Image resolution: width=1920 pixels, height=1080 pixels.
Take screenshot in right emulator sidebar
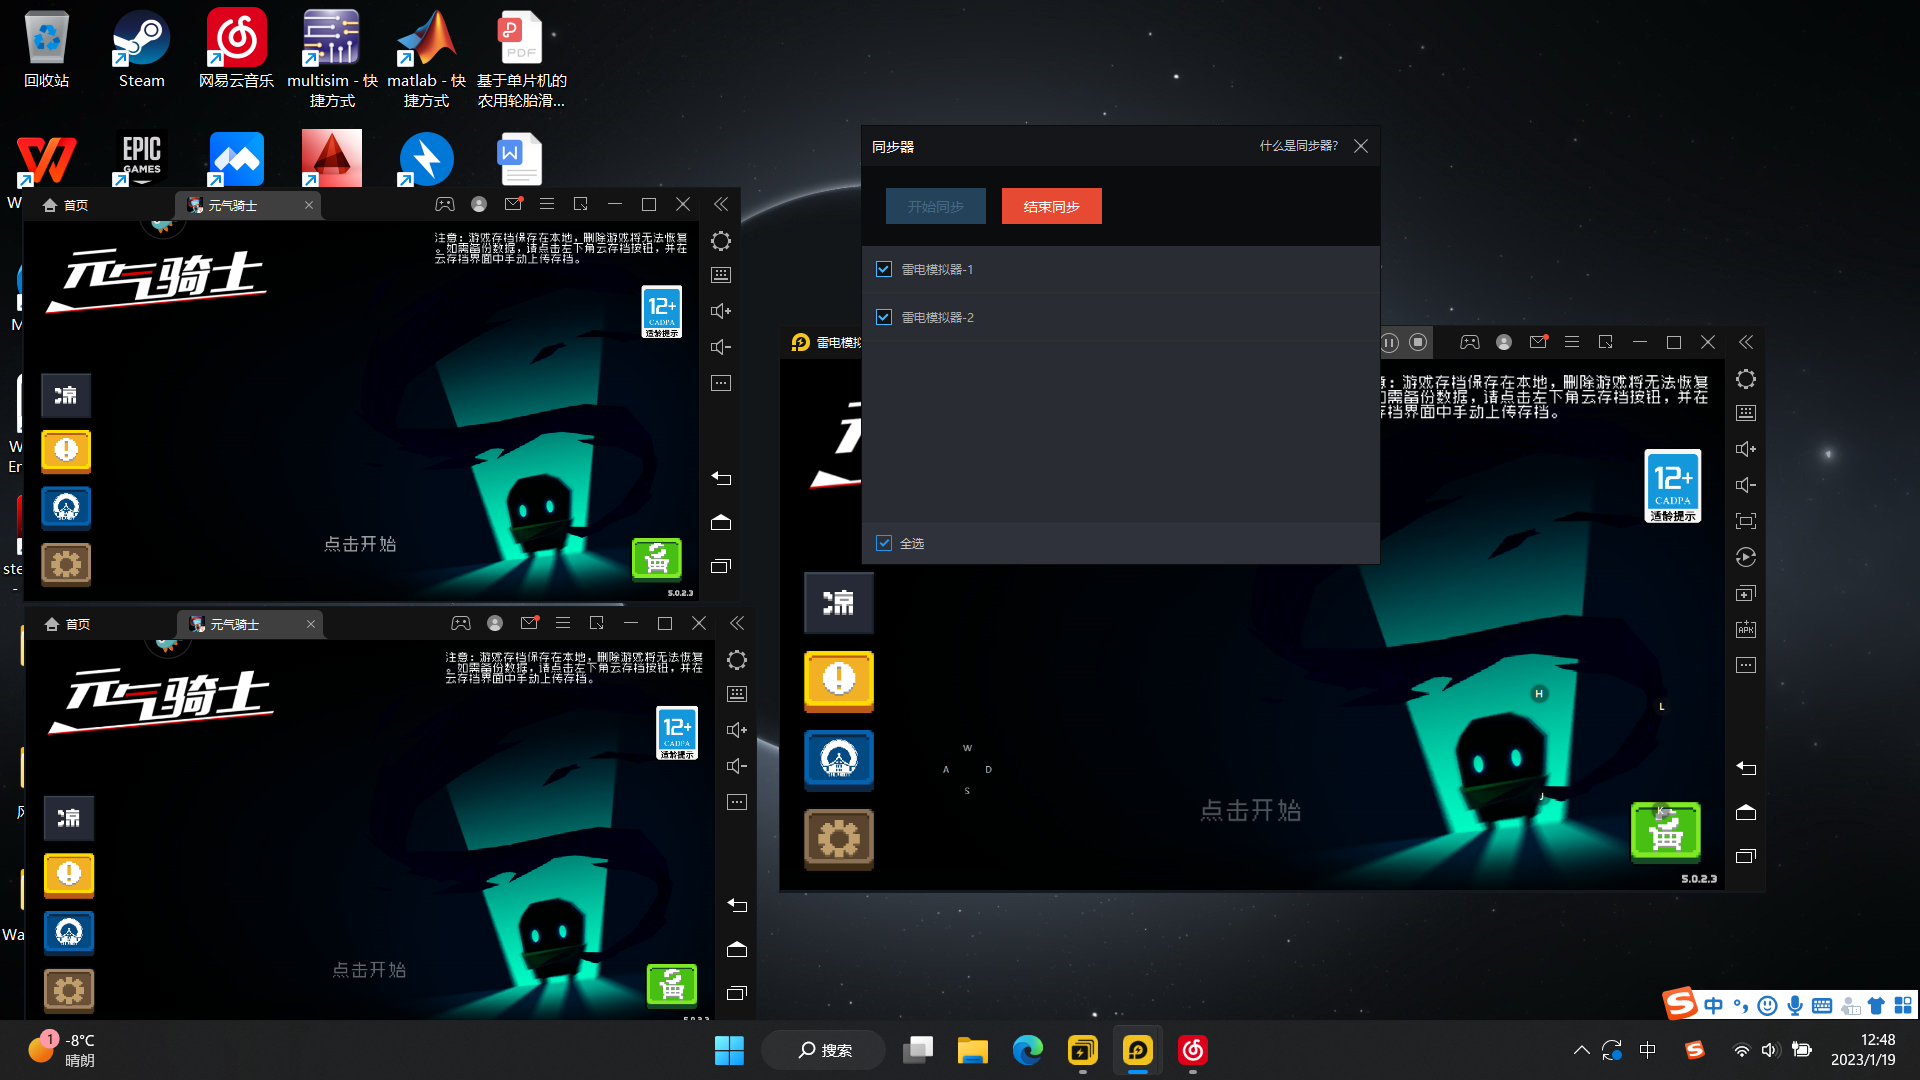1746,521
